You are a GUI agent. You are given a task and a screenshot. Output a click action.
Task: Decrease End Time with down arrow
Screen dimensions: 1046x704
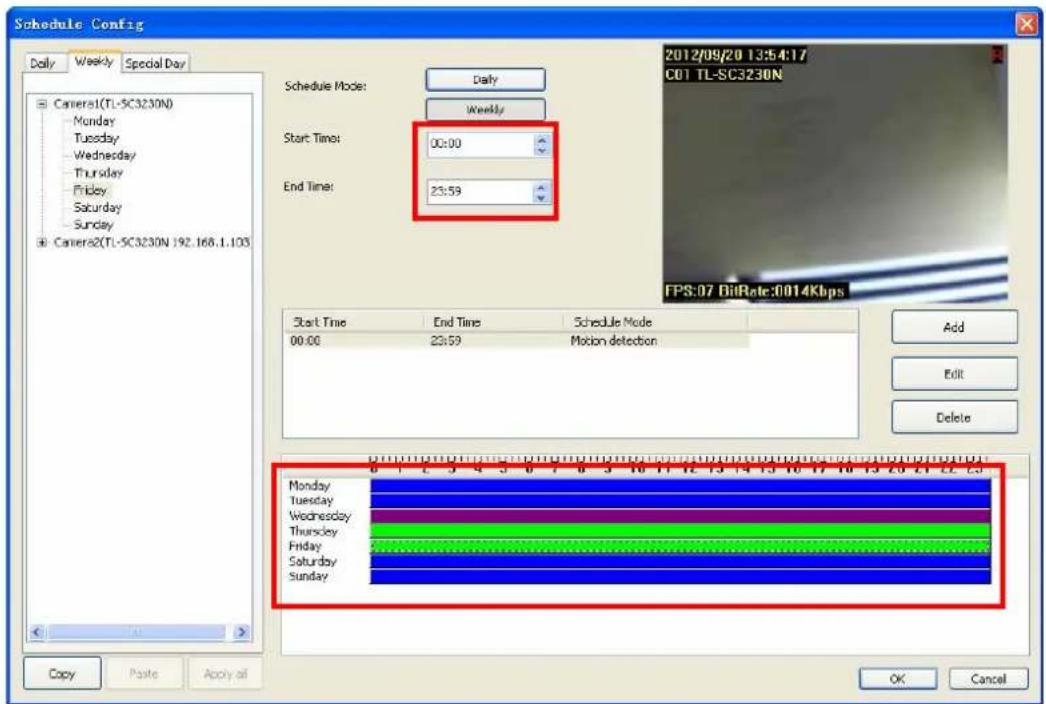tap(541, 198)
